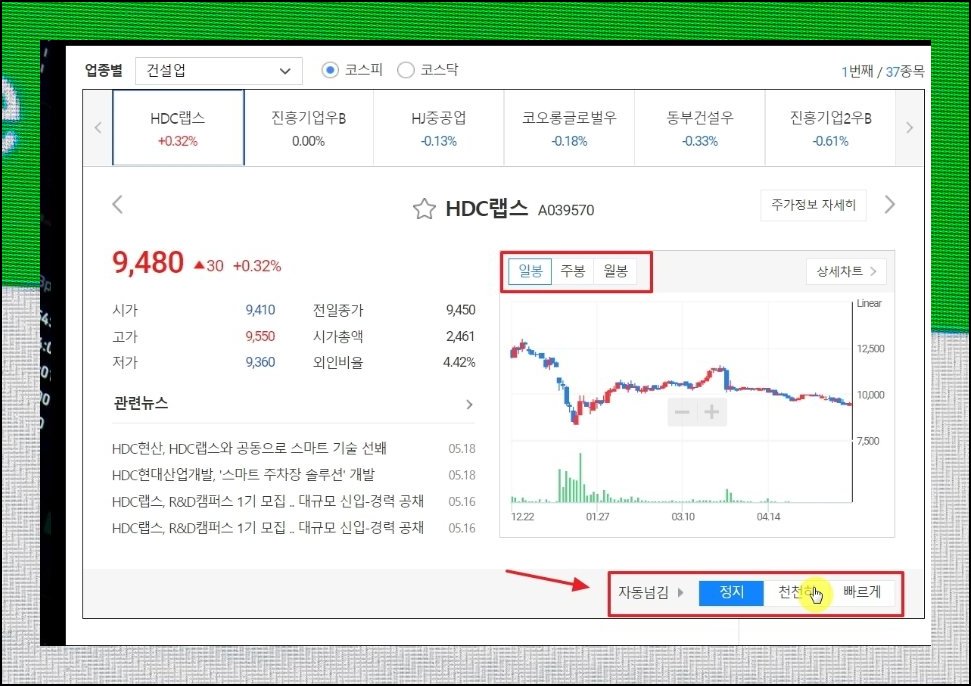Screen dimensions: 971x686
Task: Open the 상세차트 detailed chart
Action: click(846, 271)
